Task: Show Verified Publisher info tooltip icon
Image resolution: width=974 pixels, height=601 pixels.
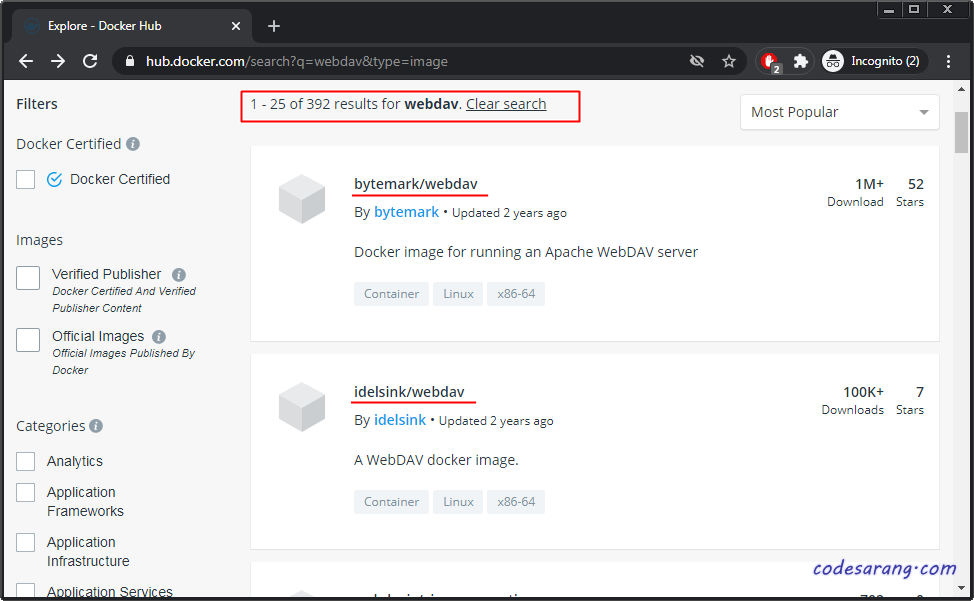Action: (179, 274)
